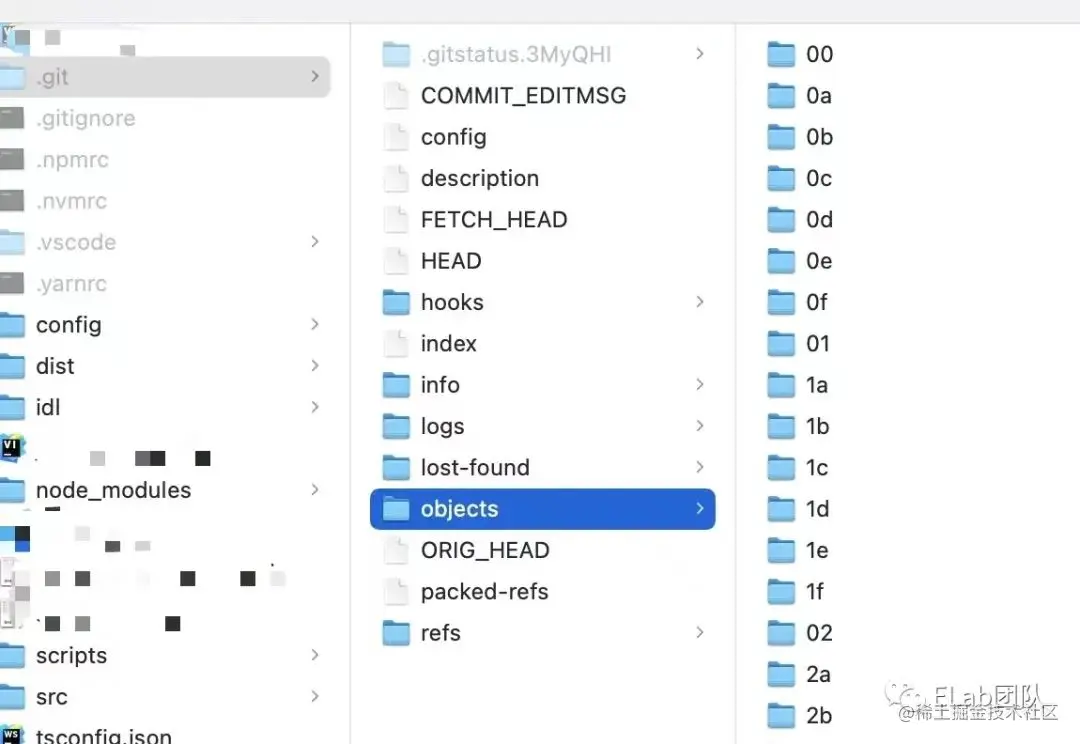Select the 1a folder name
The image size is (1080, 744).
[x=817, y=385]
